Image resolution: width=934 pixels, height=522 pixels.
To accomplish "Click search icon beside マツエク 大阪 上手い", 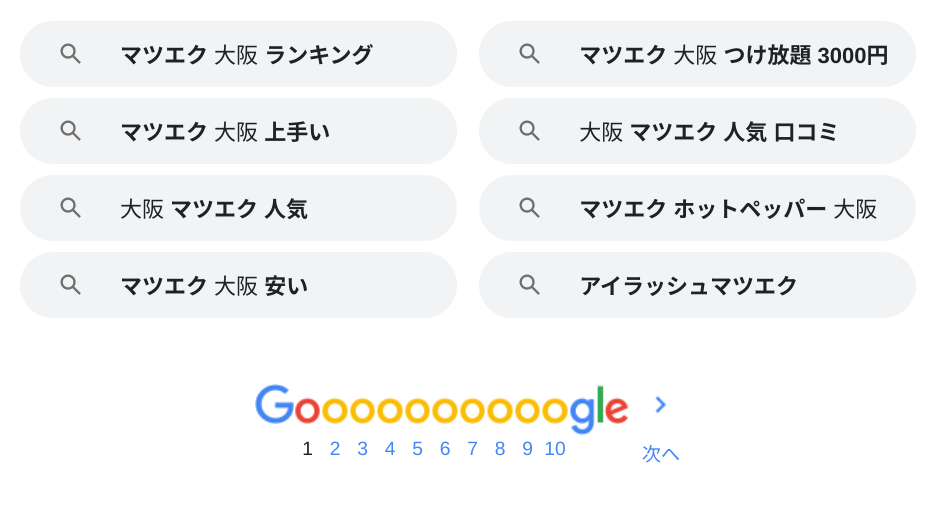I will pos(70,131).
